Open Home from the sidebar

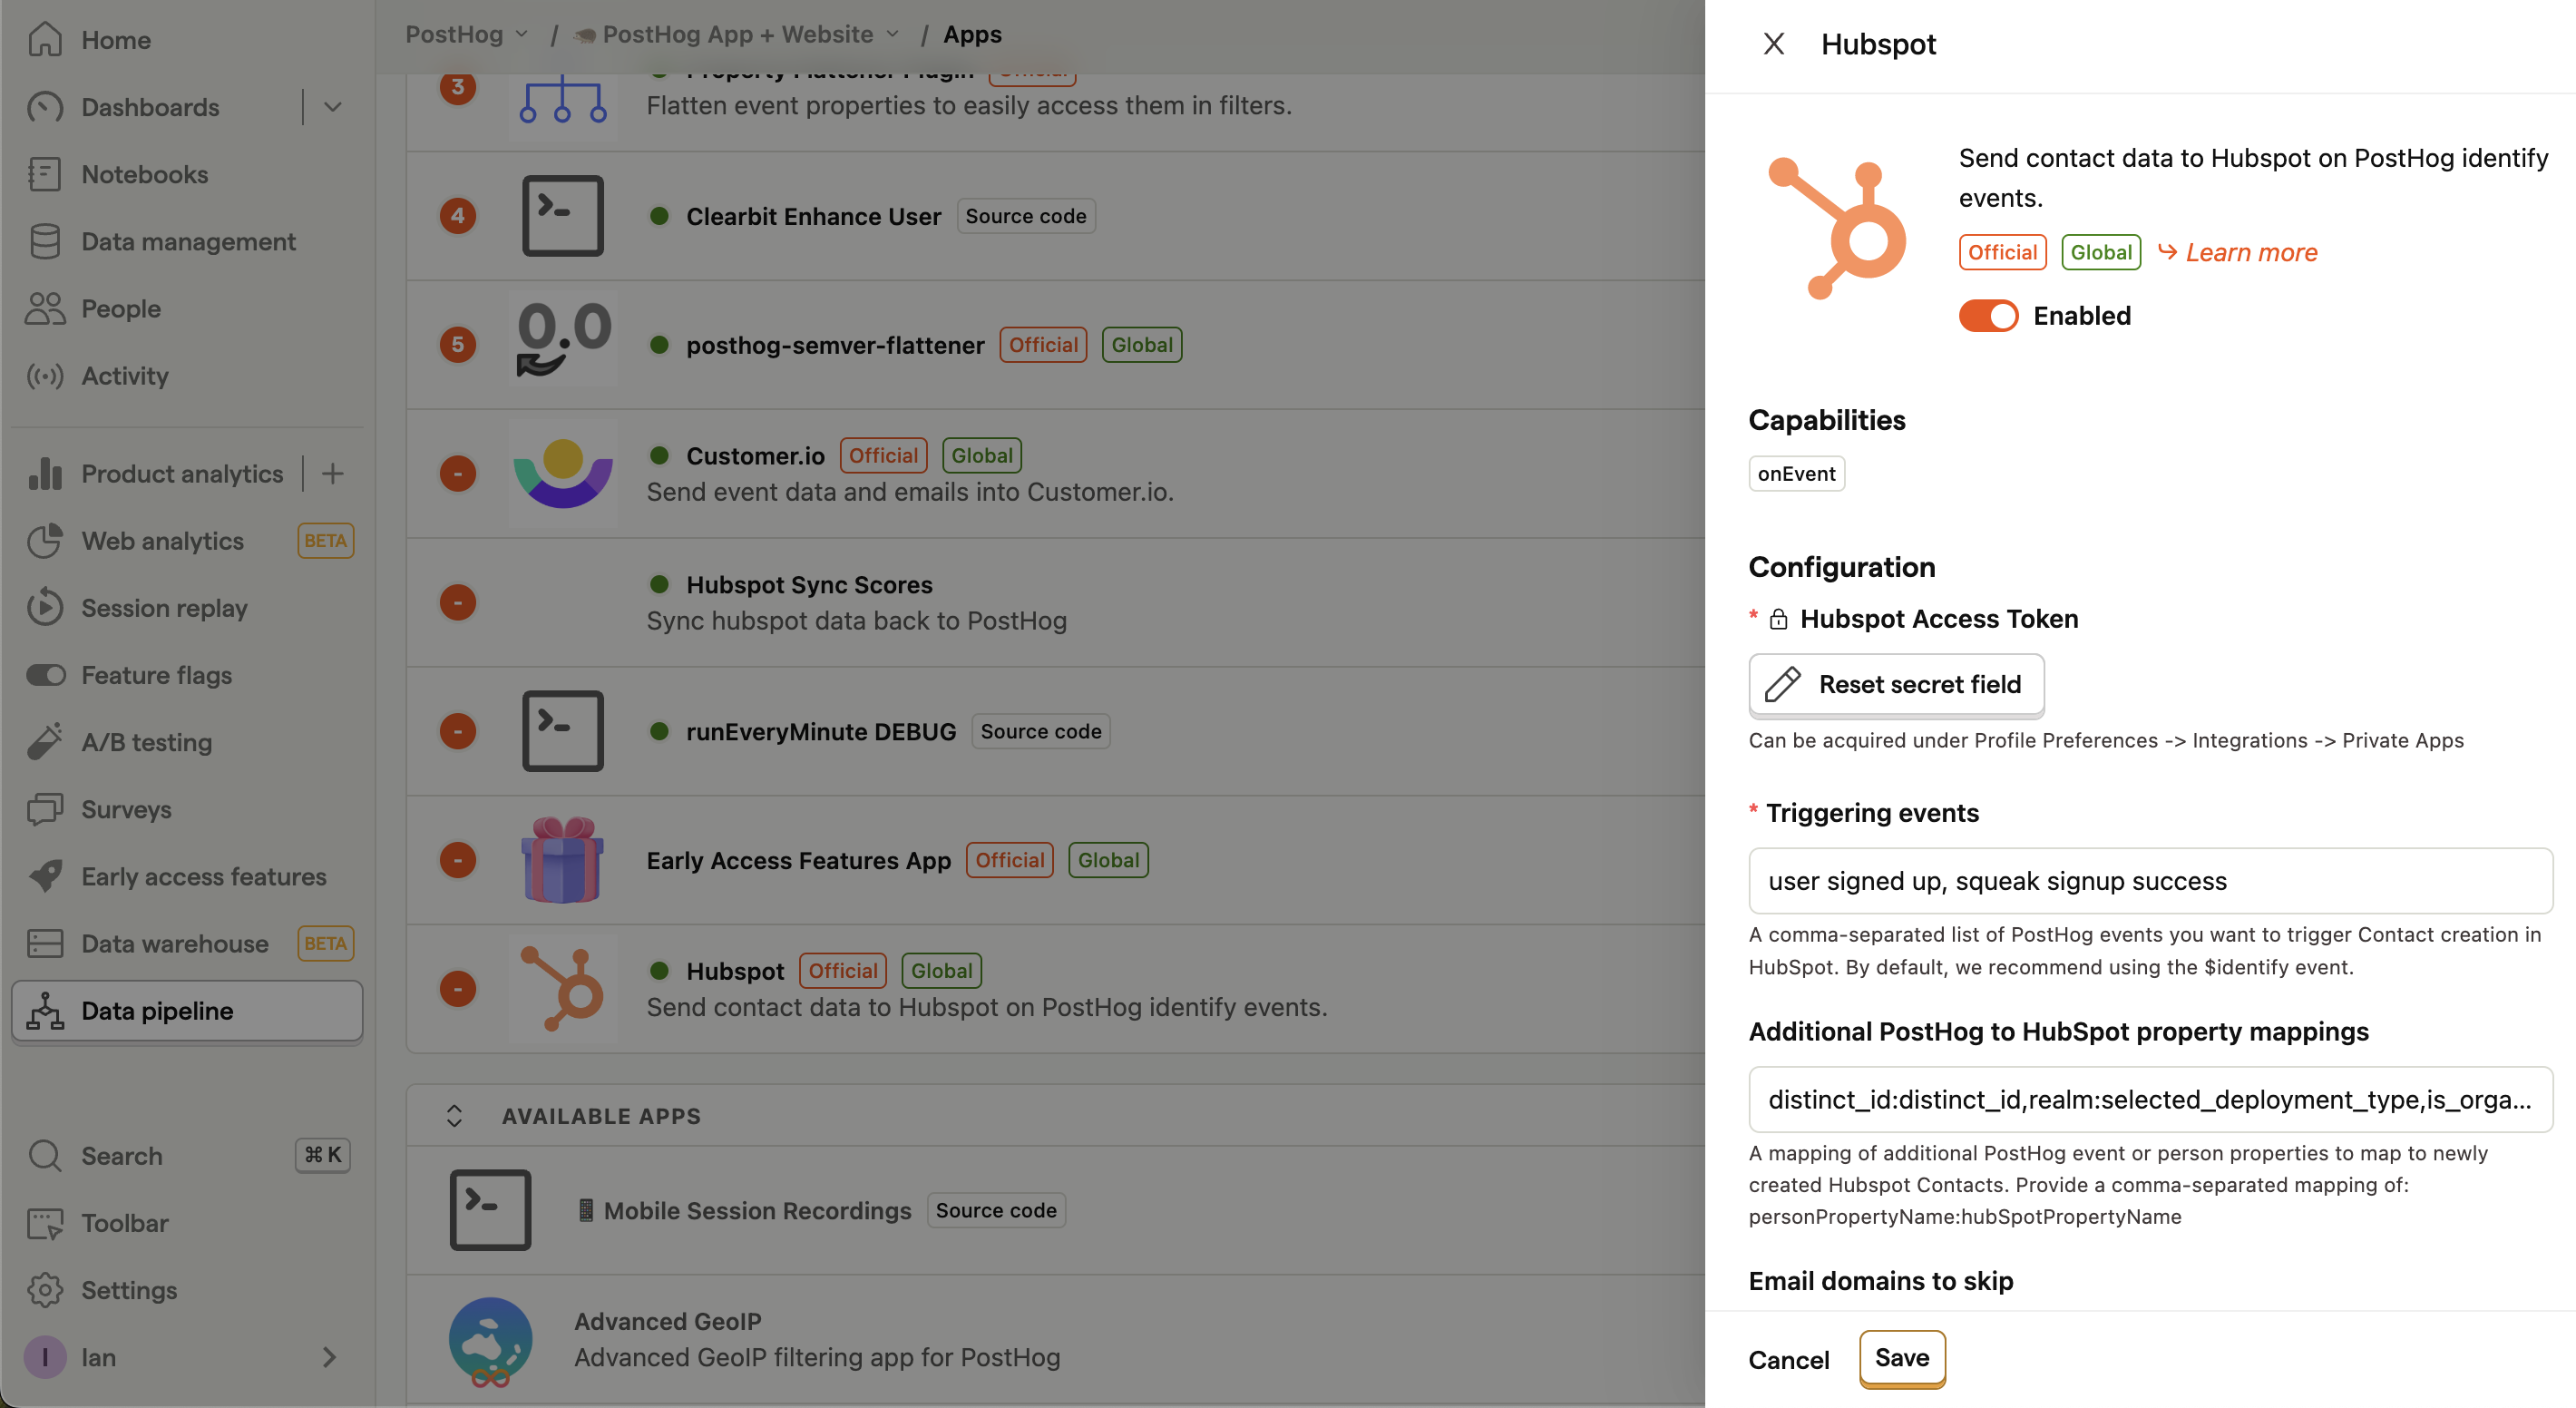(x=115, y=40)
